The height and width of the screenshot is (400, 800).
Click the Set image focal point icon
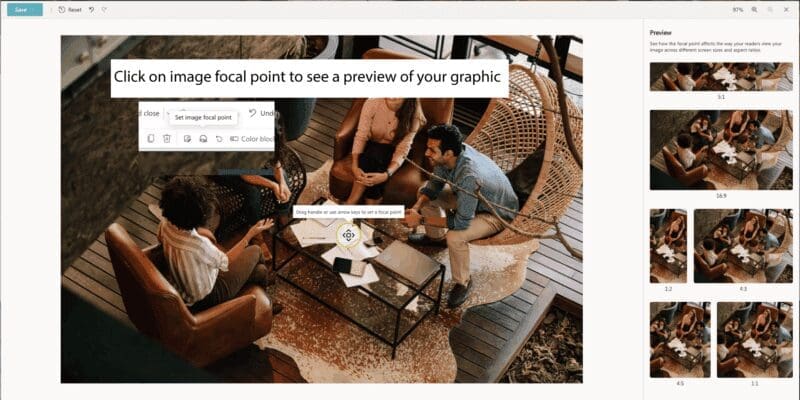tap(203, 139)
